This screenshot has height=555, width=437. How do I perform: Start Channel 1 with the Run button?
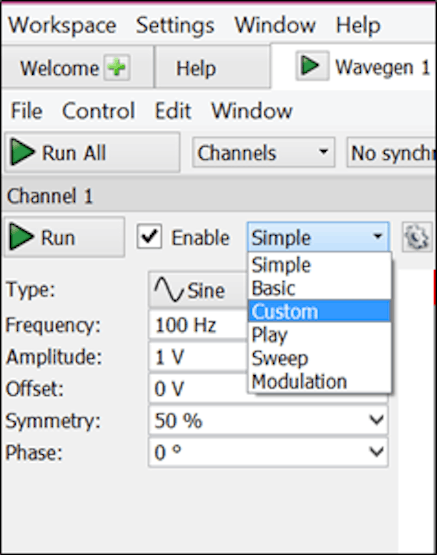pyautogui.click(x=64, y=237)
